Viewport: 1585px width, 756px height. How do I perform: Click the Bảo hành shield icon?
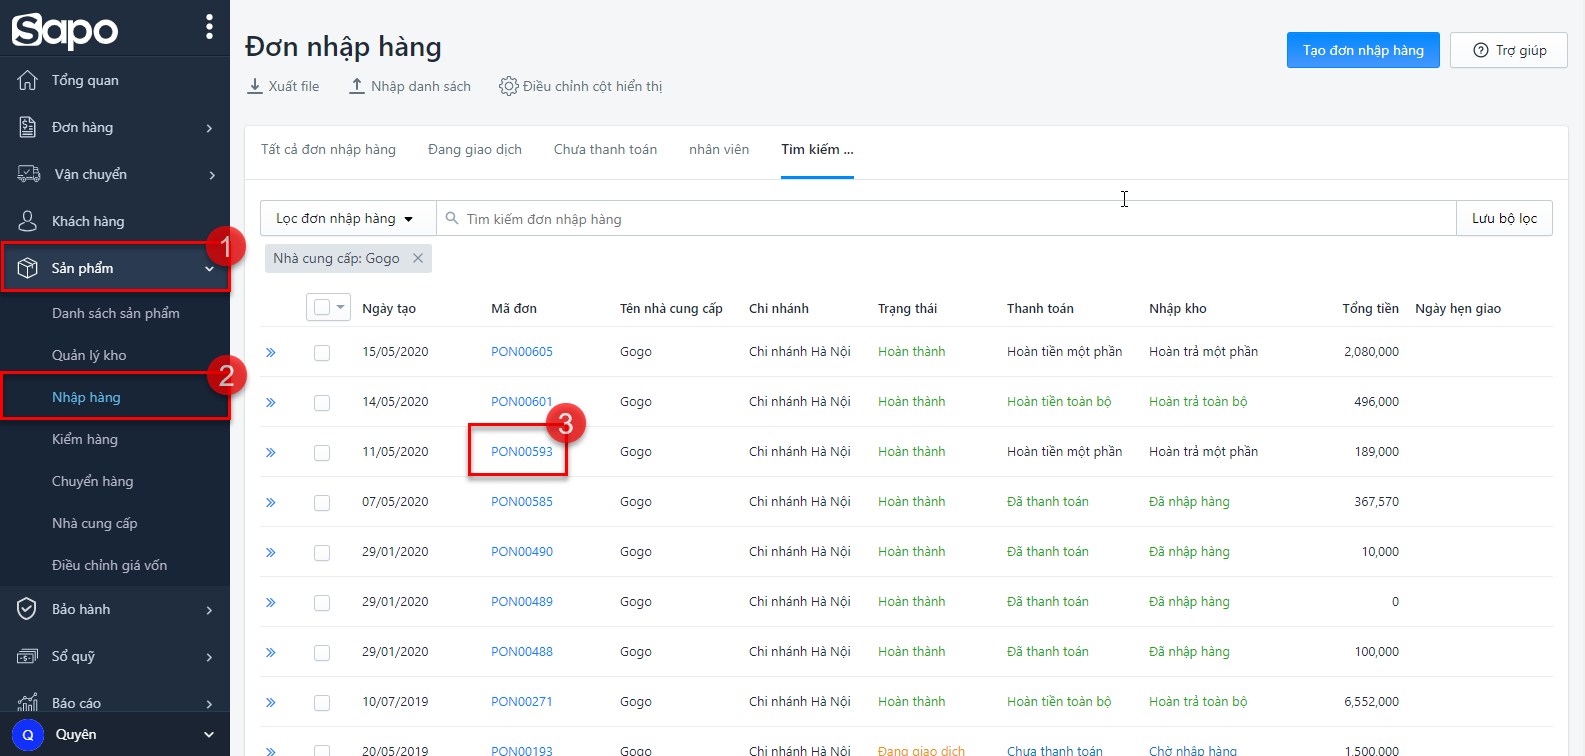[x=28, y=609]
